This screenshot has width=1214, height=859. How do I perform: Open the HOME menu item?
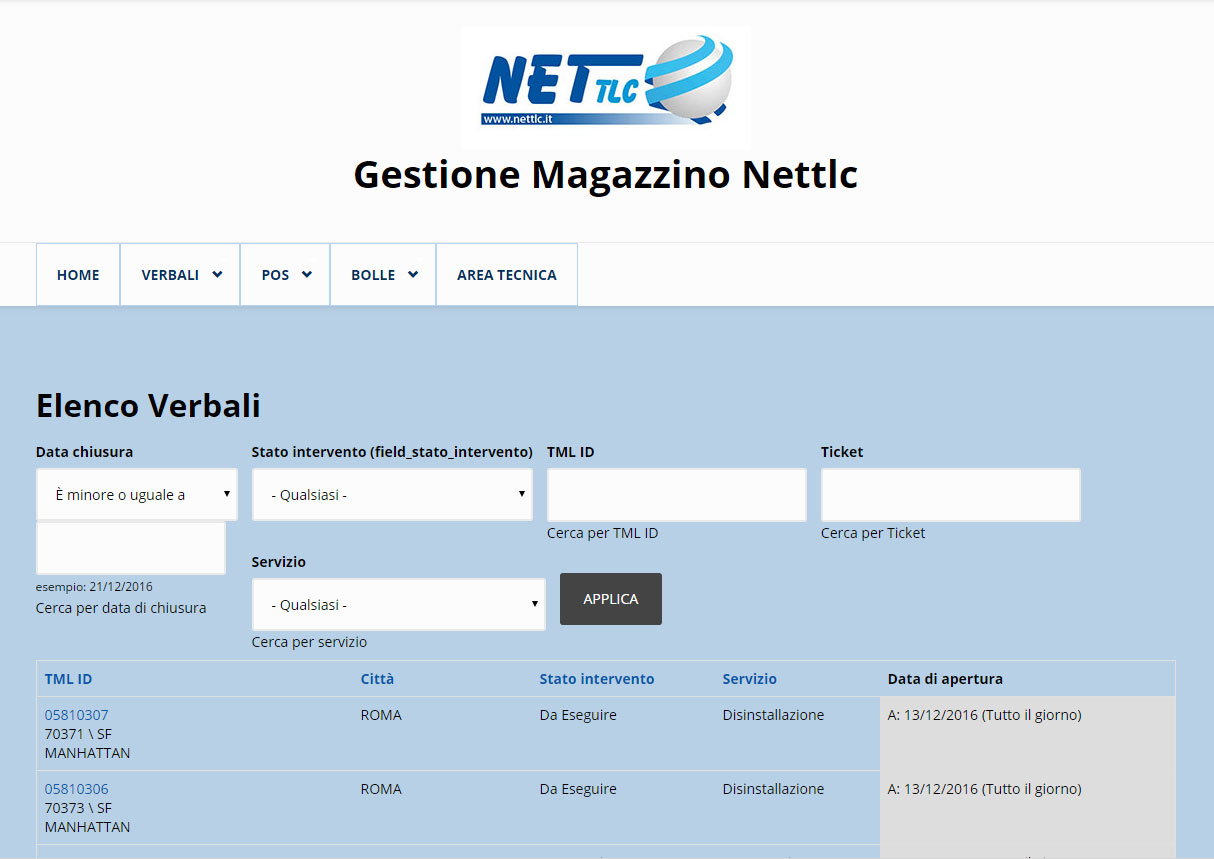[78, 275]
